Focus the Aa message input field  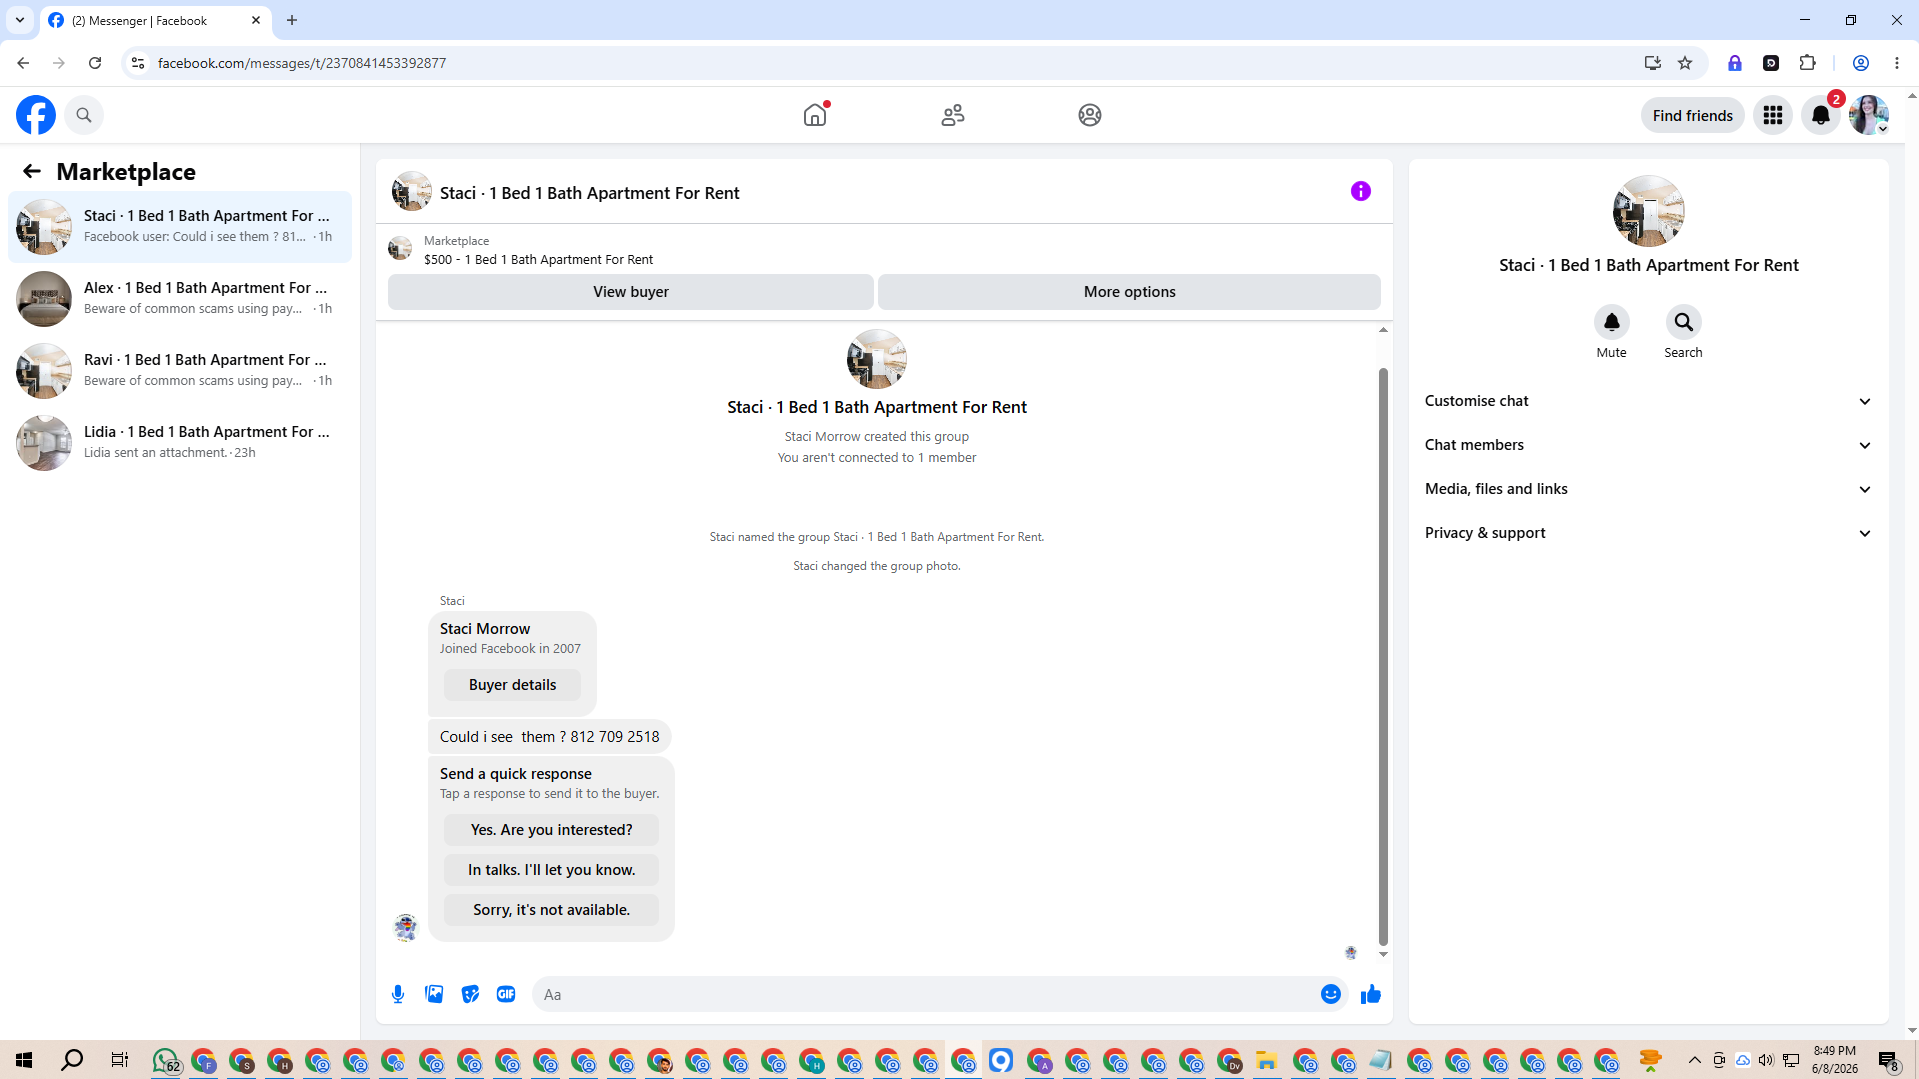pos(925,994)
